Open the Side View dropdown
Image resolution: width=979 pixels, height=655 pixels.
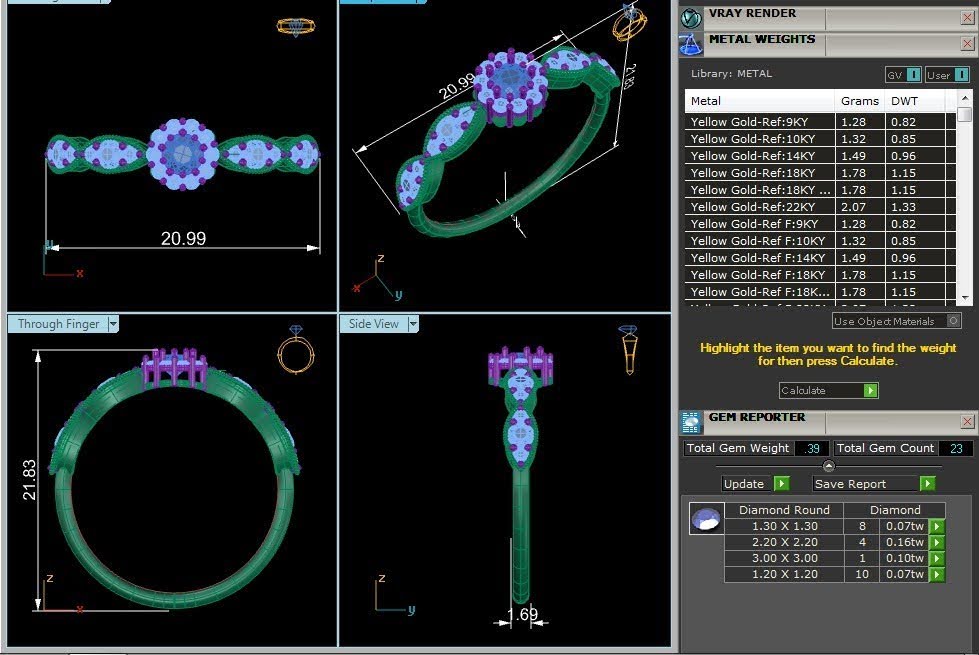(x=413, y=323)
